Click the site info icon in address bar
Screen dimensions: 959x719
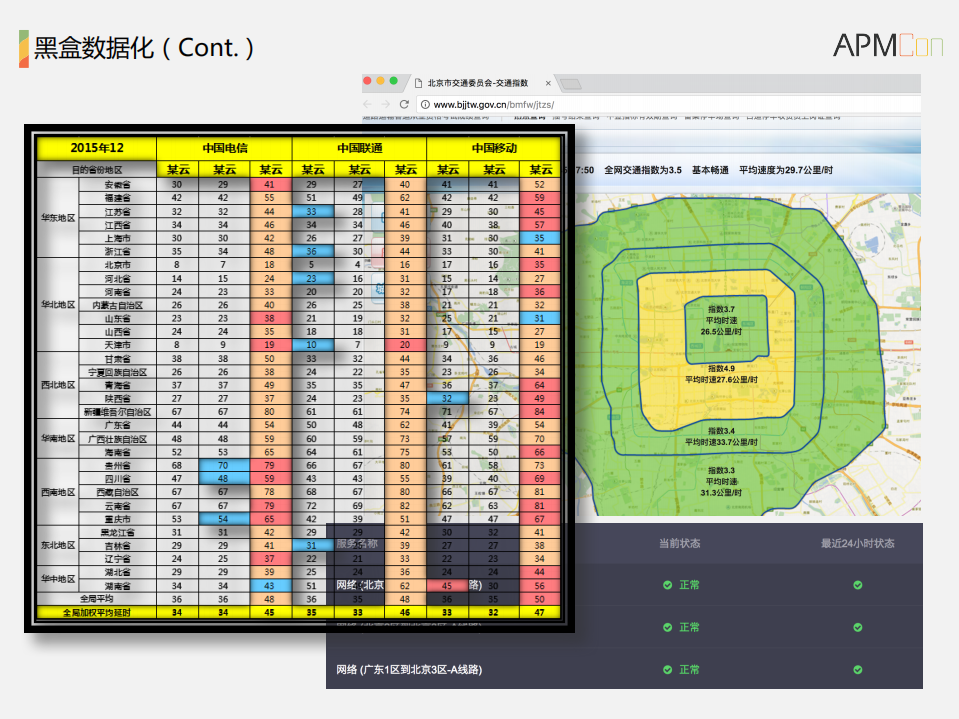click(x=424, y=104)
